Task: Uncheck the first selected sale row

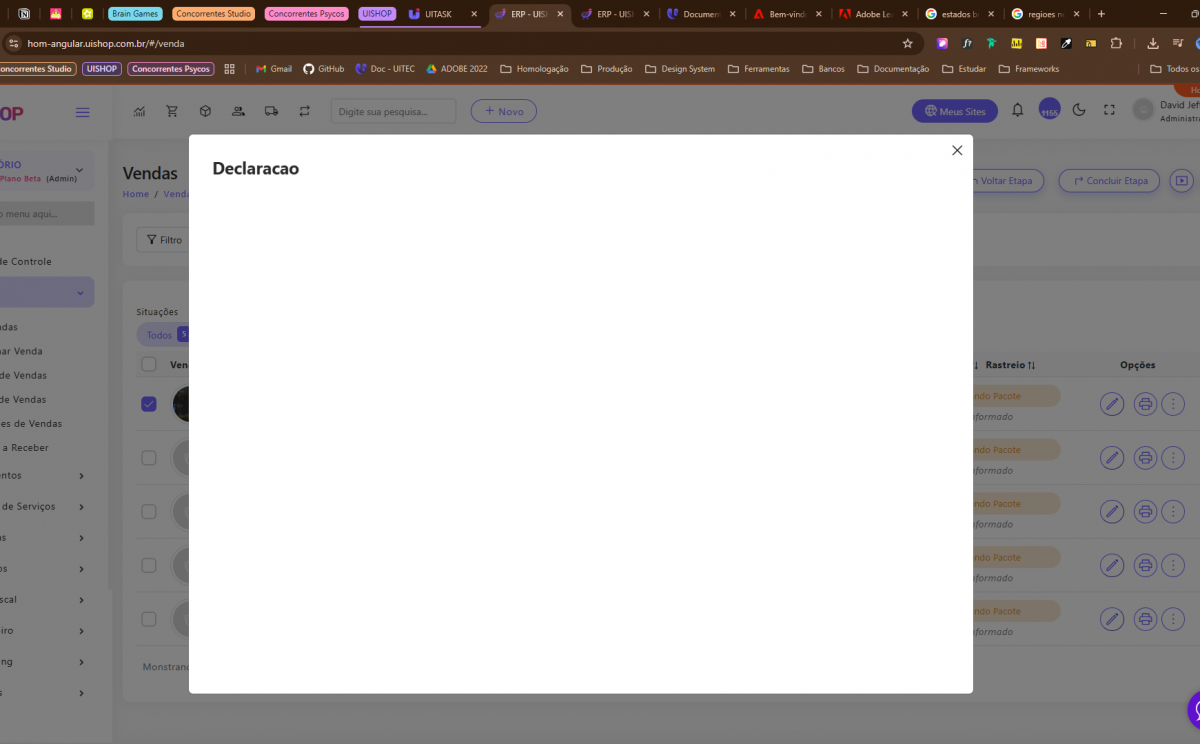Action: [x=149, y=404]
